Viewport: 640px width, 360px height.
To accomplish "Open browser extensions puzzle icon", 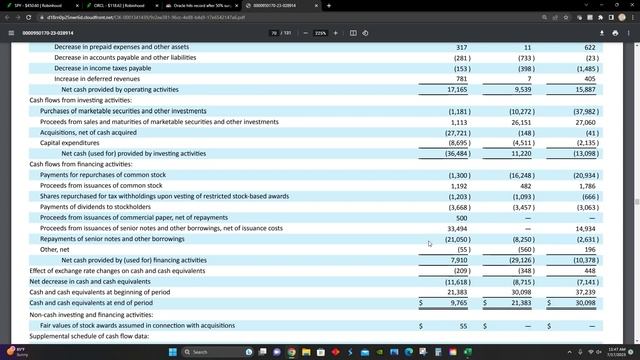I will 600,18.
